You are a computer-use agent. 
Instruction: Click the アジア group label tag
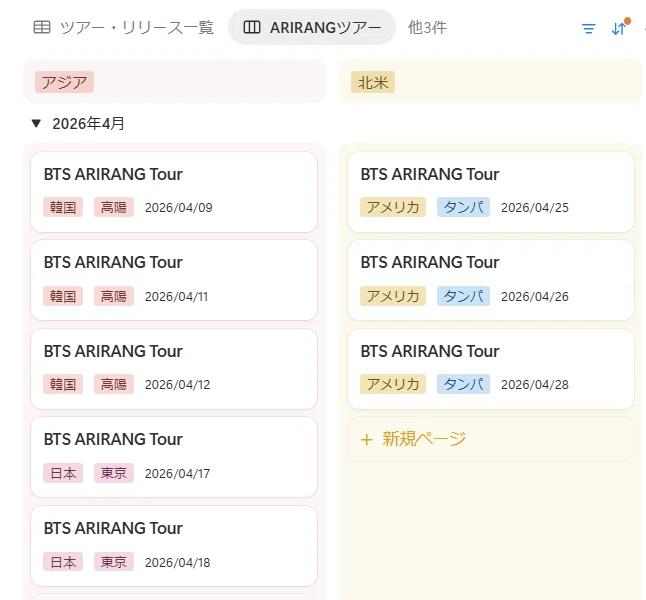click(x=64, y=82)
